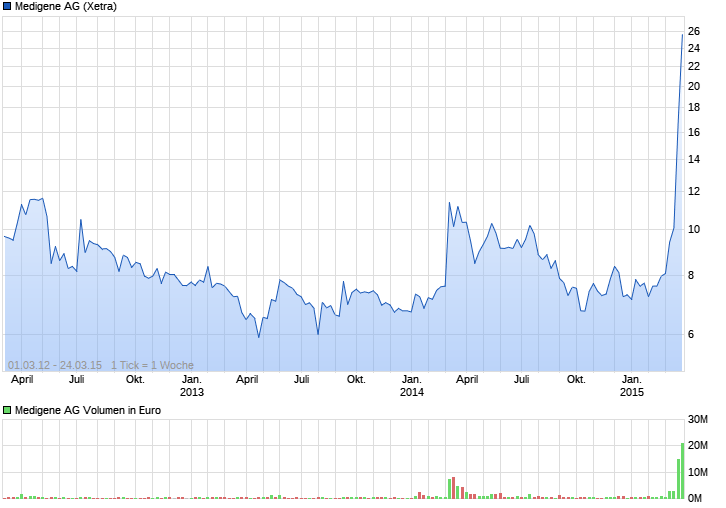Click the blue Medigene AG legend square
Viewport: 726px width, 508px height.
[7, 6]
